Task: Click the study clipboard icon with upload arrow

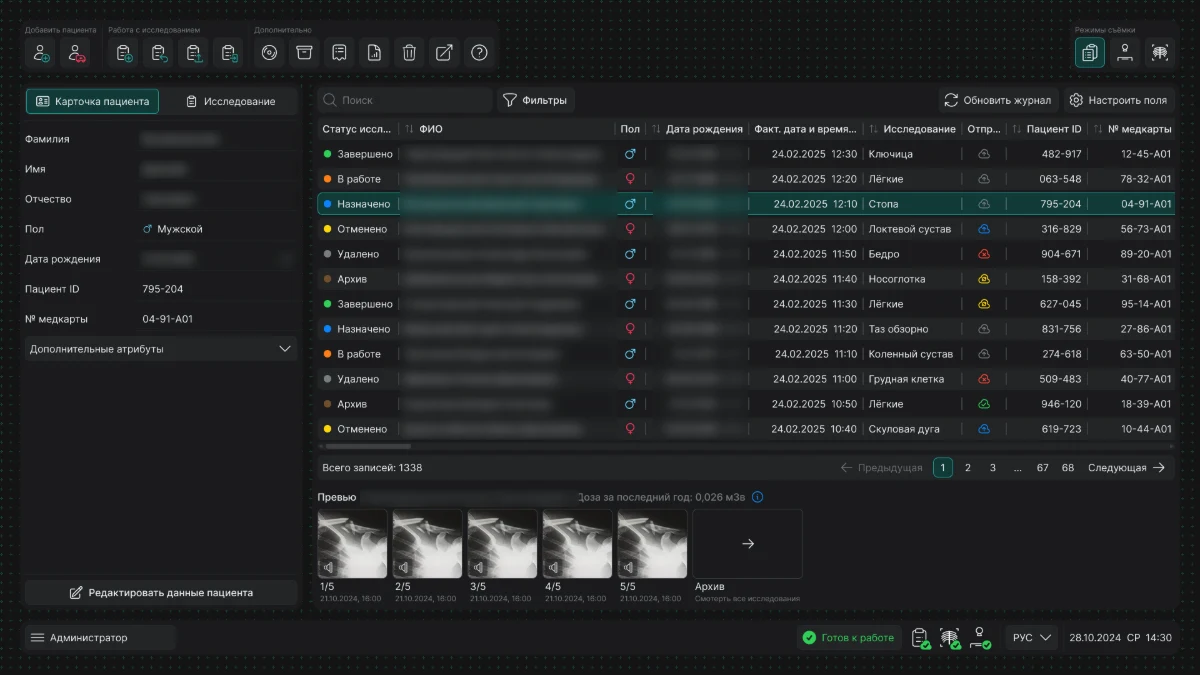Action: [195, 53]
